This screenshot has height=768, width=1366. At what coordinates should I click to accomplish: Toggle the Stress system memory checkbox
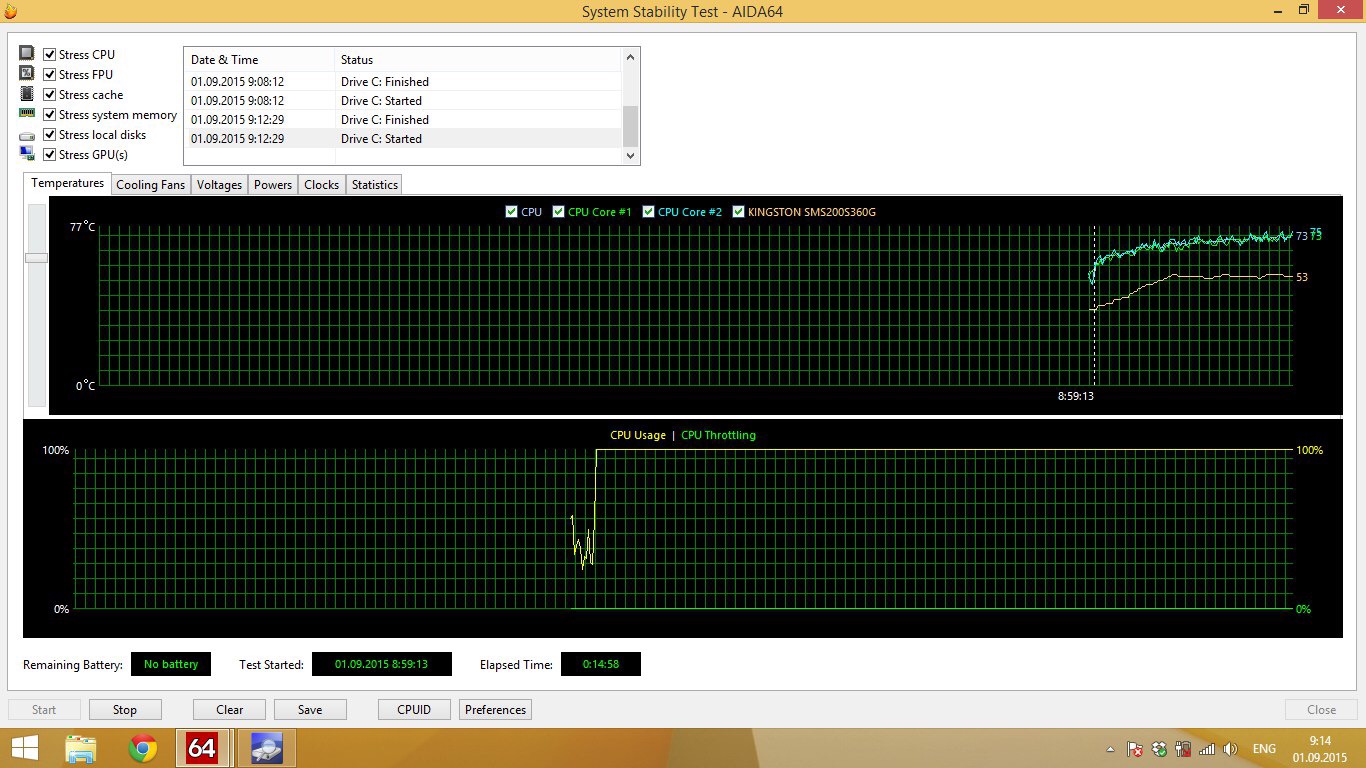[x=50, y=114]
